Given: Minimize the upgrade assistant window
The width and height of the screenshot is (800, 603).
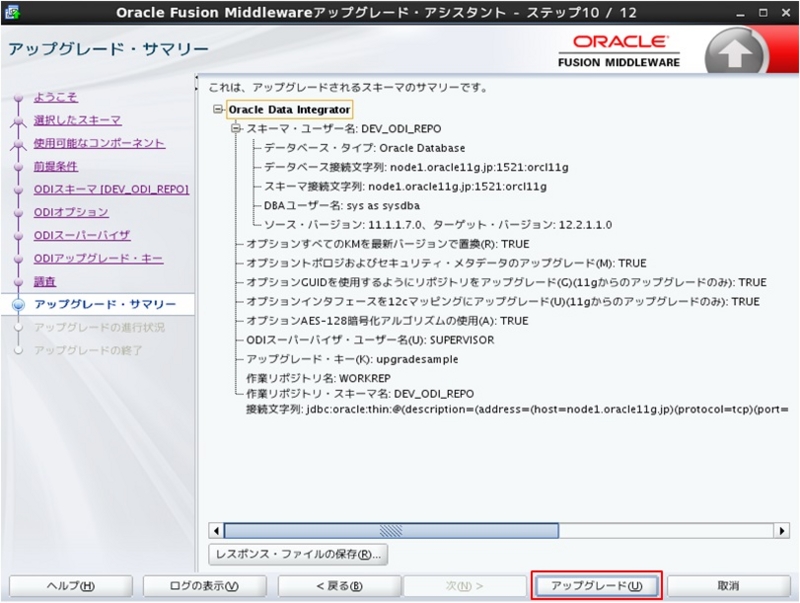Looking at the screenshot, I should point(740,14).
